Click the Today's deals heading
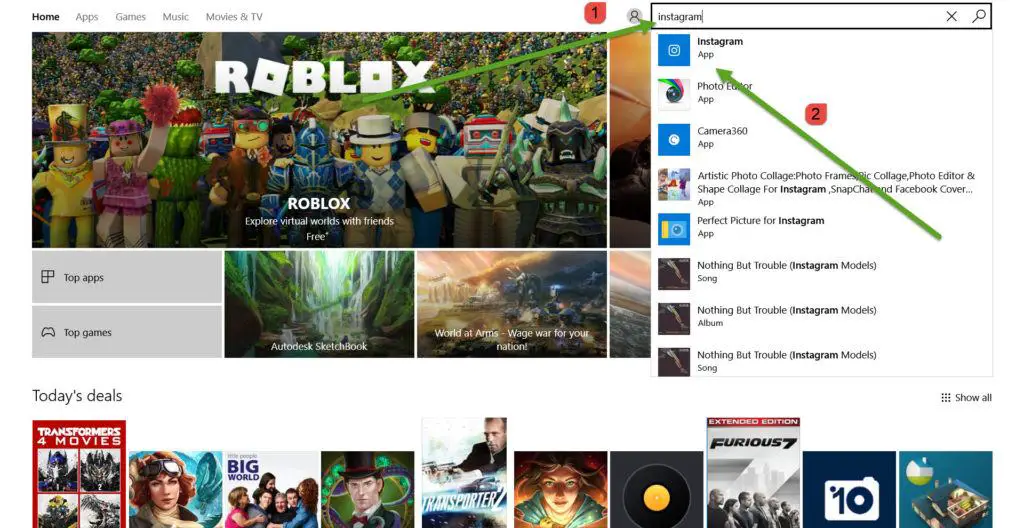The width and height of the screenshot is (1024, 528). pos(77,396)
